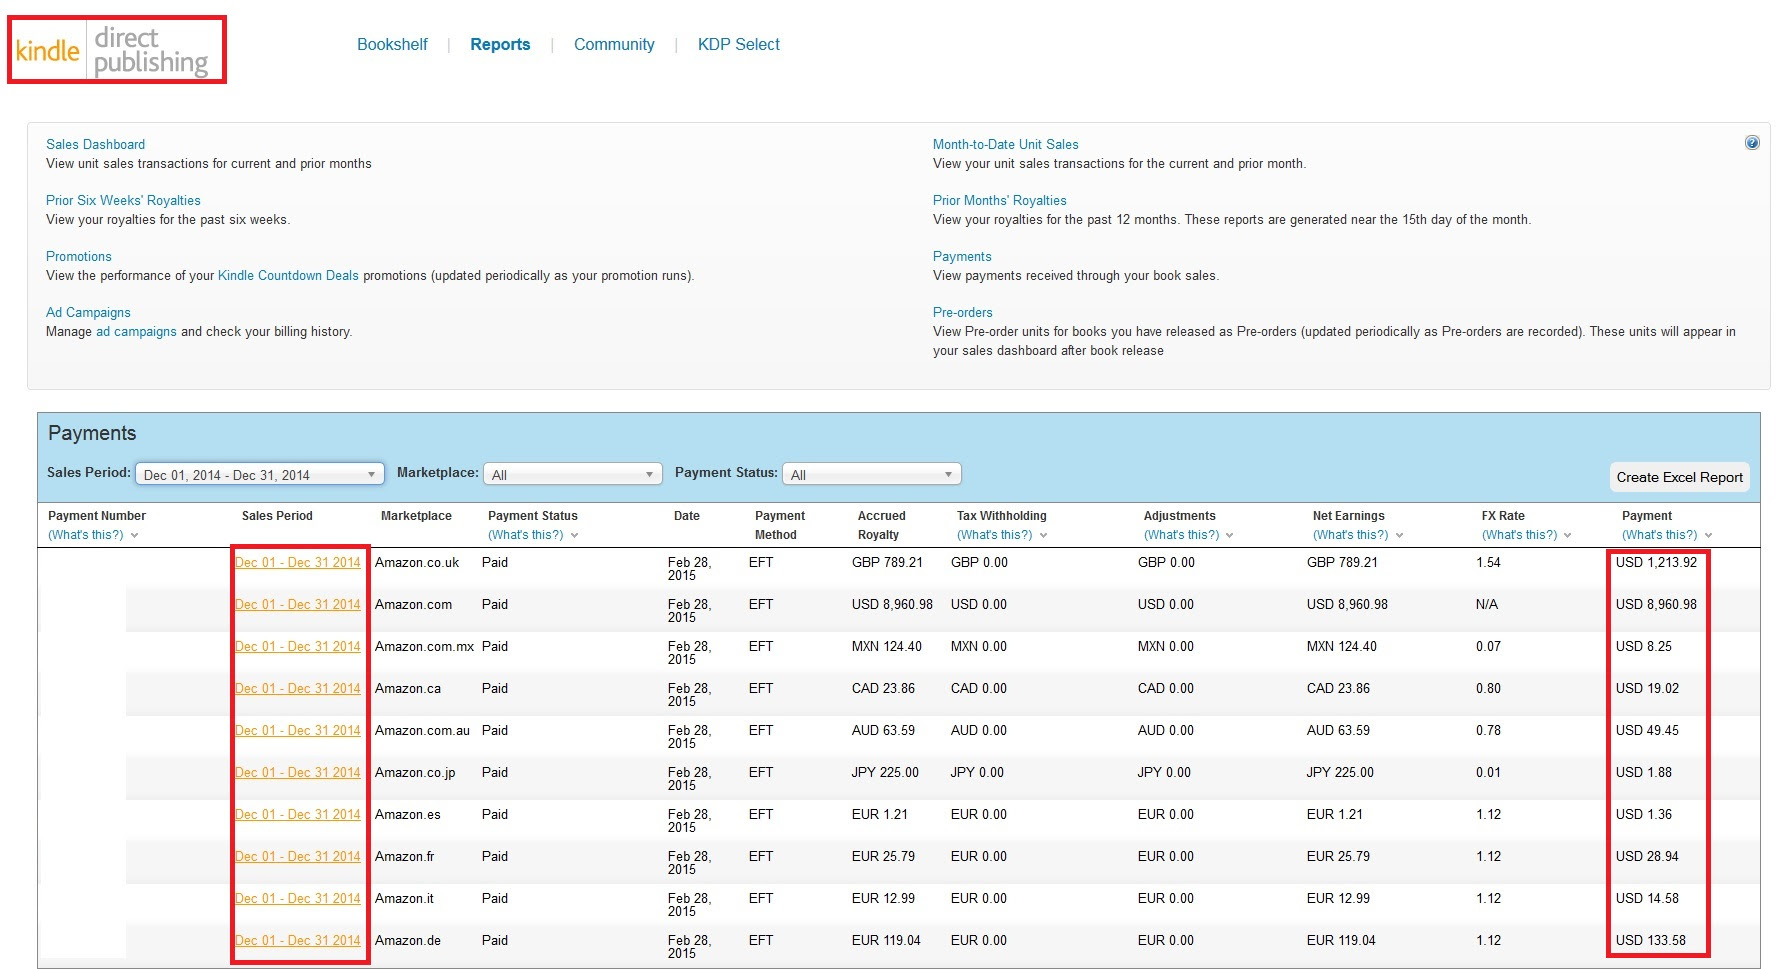The width and height of the screenshot is (1777, 969).
Task: Click the USD 49.45 payment cell
Action: point(1647,730)
